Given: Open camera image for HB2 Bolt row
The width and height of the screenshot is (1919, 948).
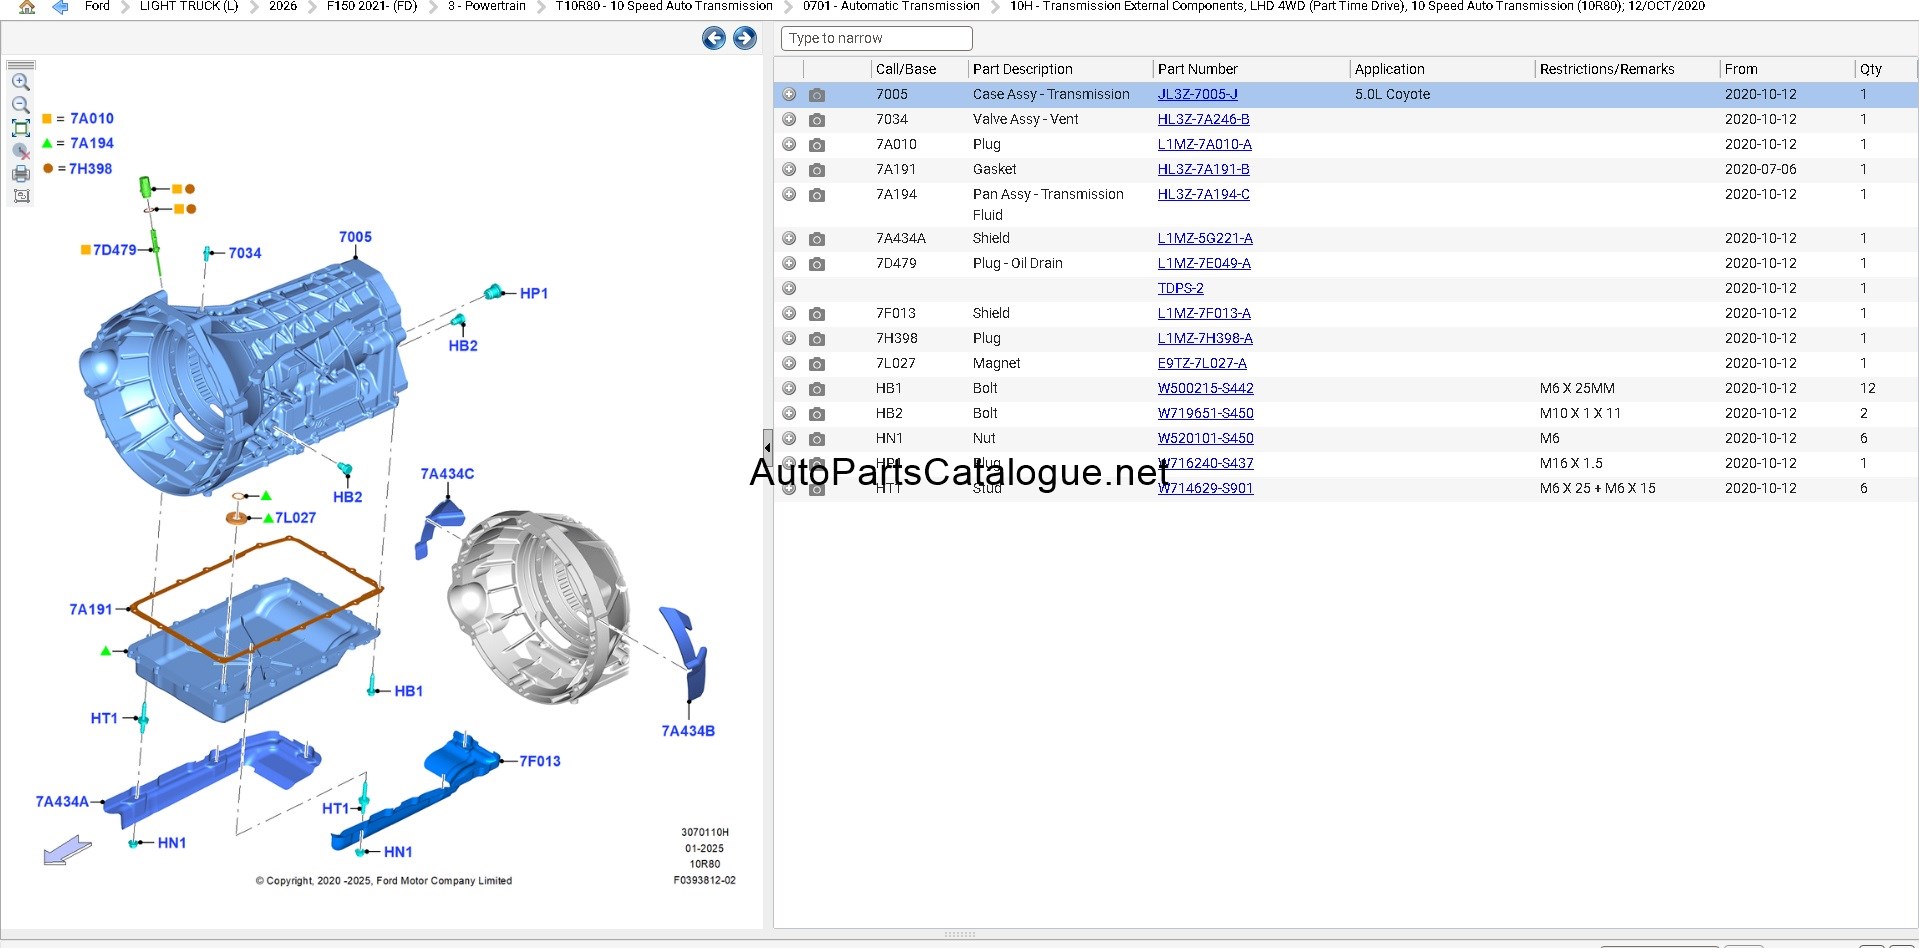Looking at the screenshot, I should click(x=817, y=414).
